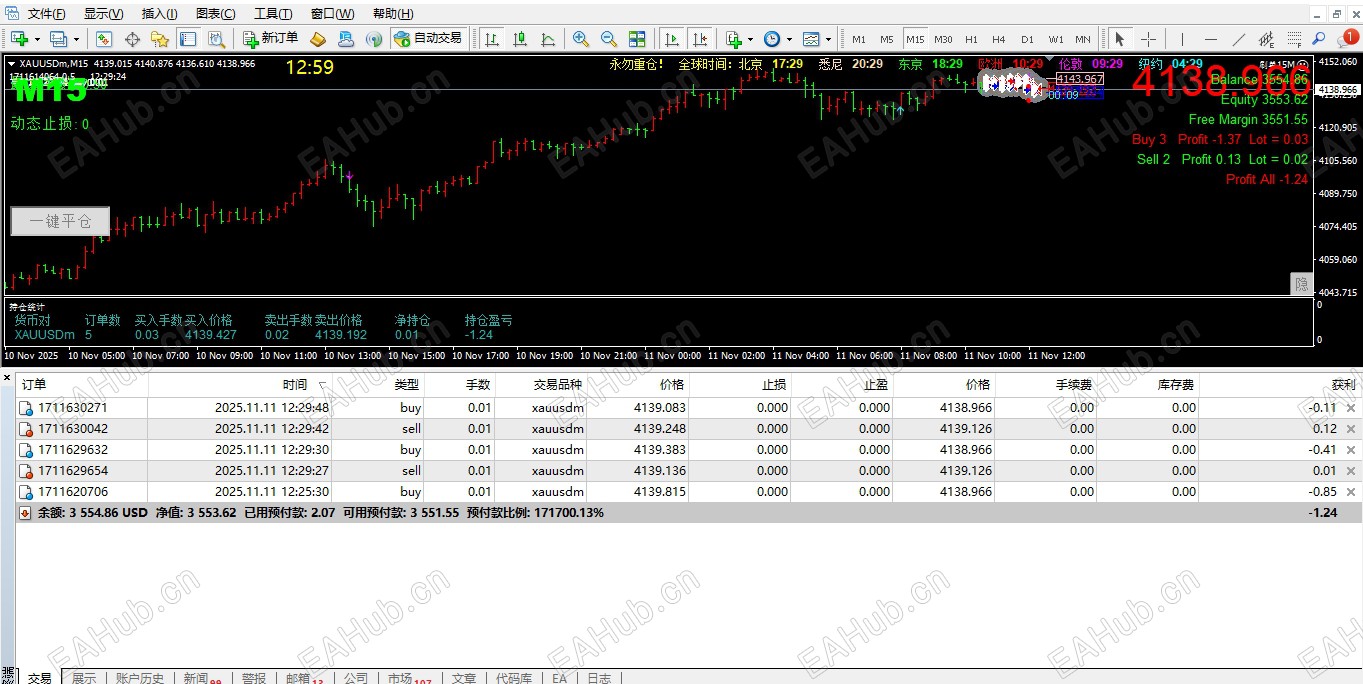Zoom out on the chart

(608, 39)
